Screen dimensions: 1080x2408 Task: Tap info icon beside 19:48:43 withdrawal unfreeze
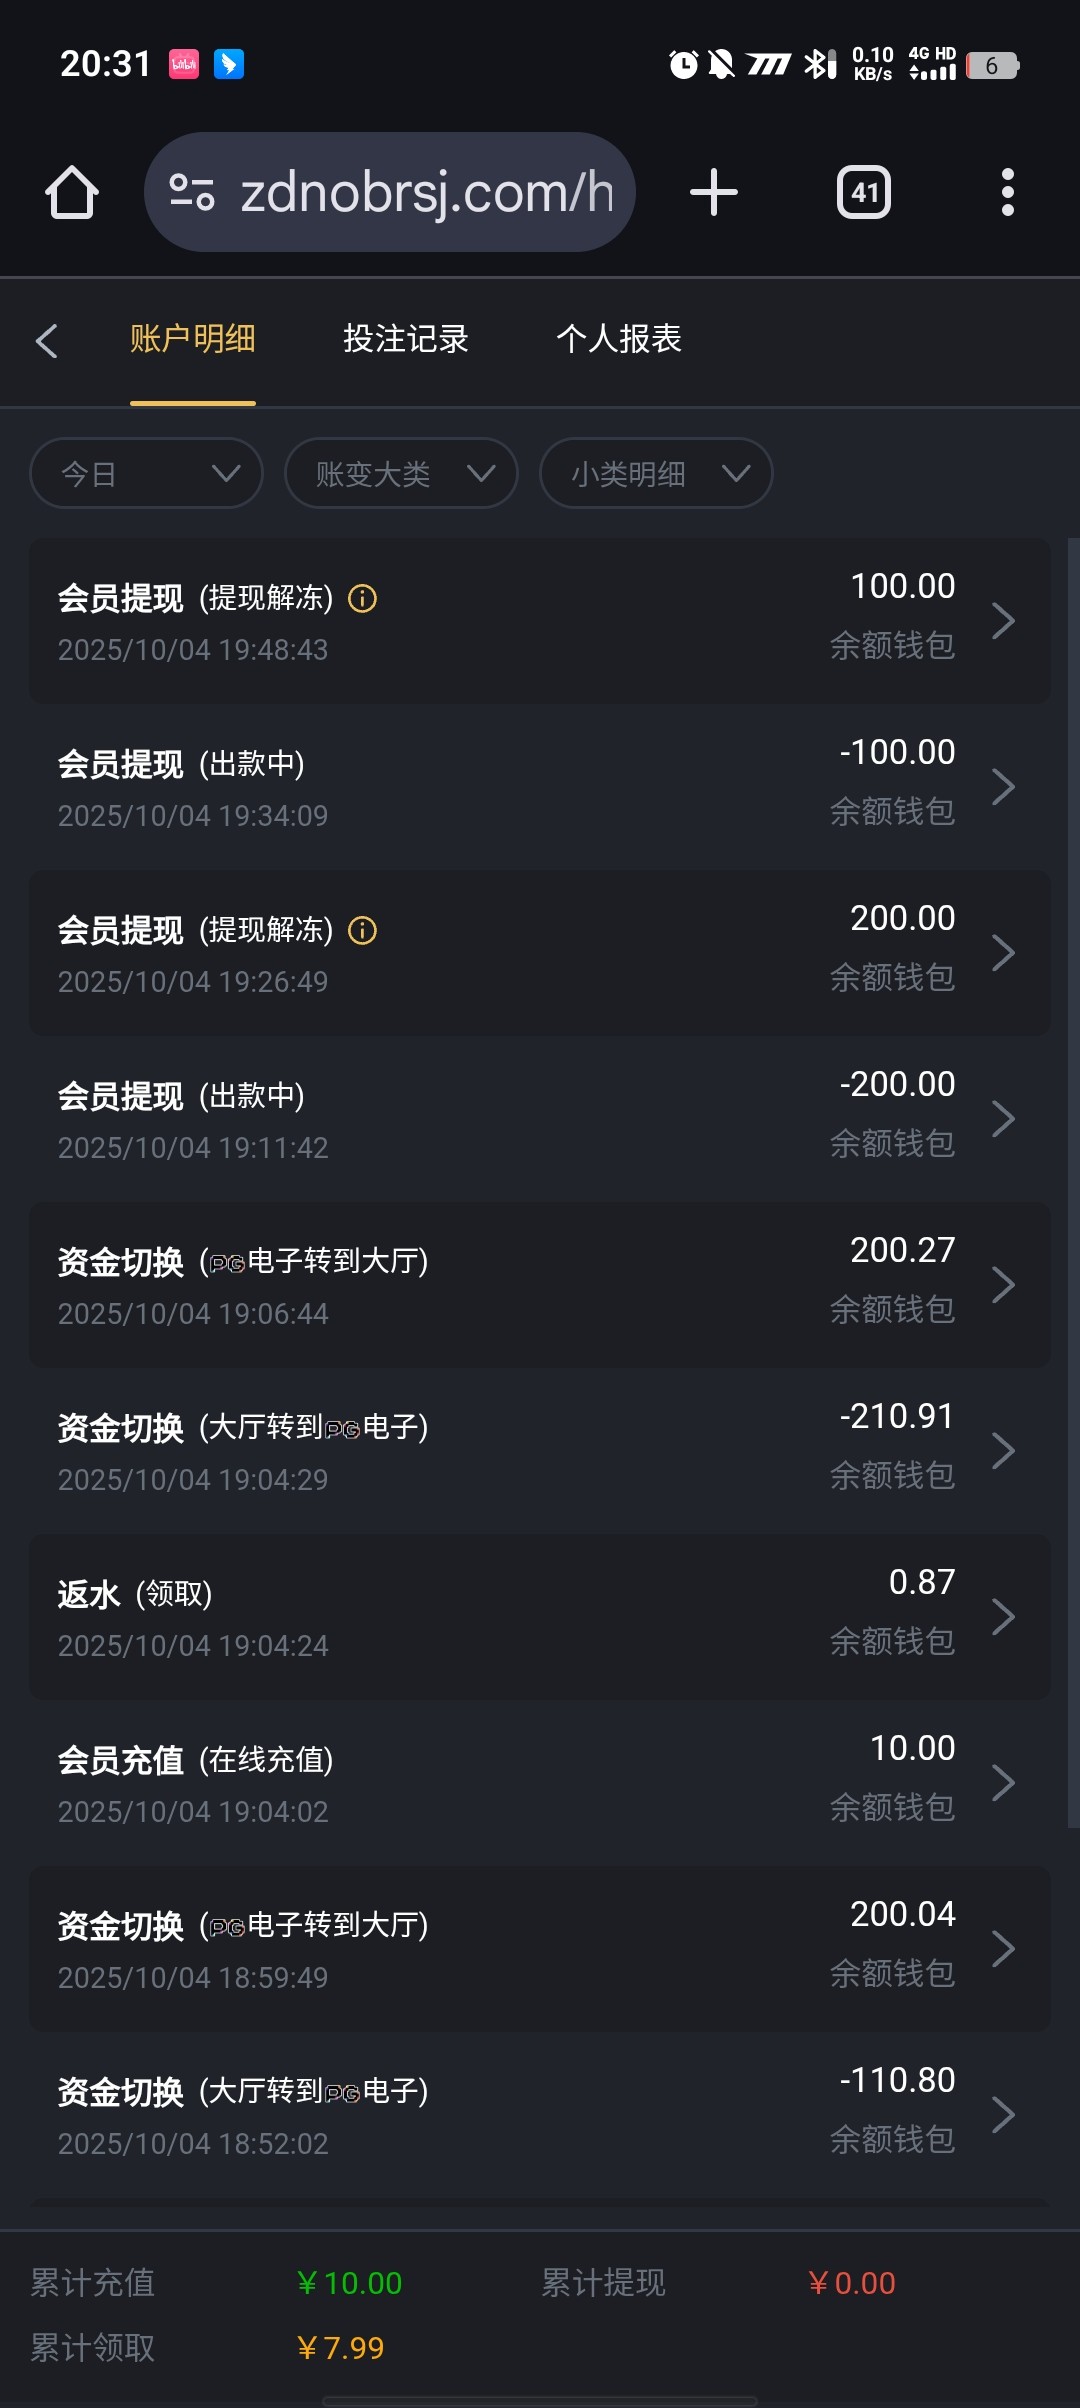pos(362,599)
